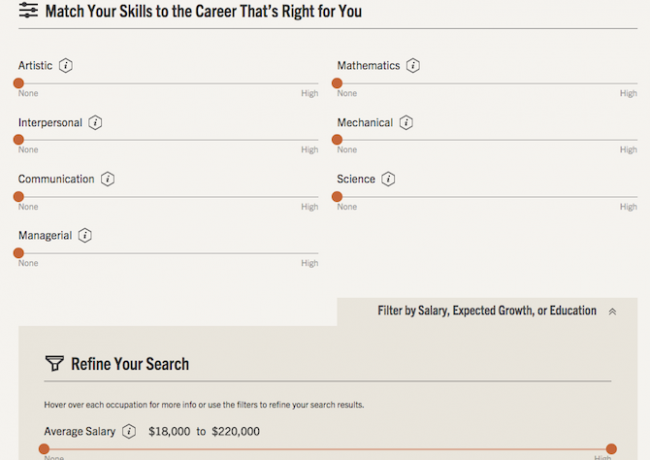Click the Average Salary info icon
The height and width of the screenshot is (460, 650).
tap(129, 431)
